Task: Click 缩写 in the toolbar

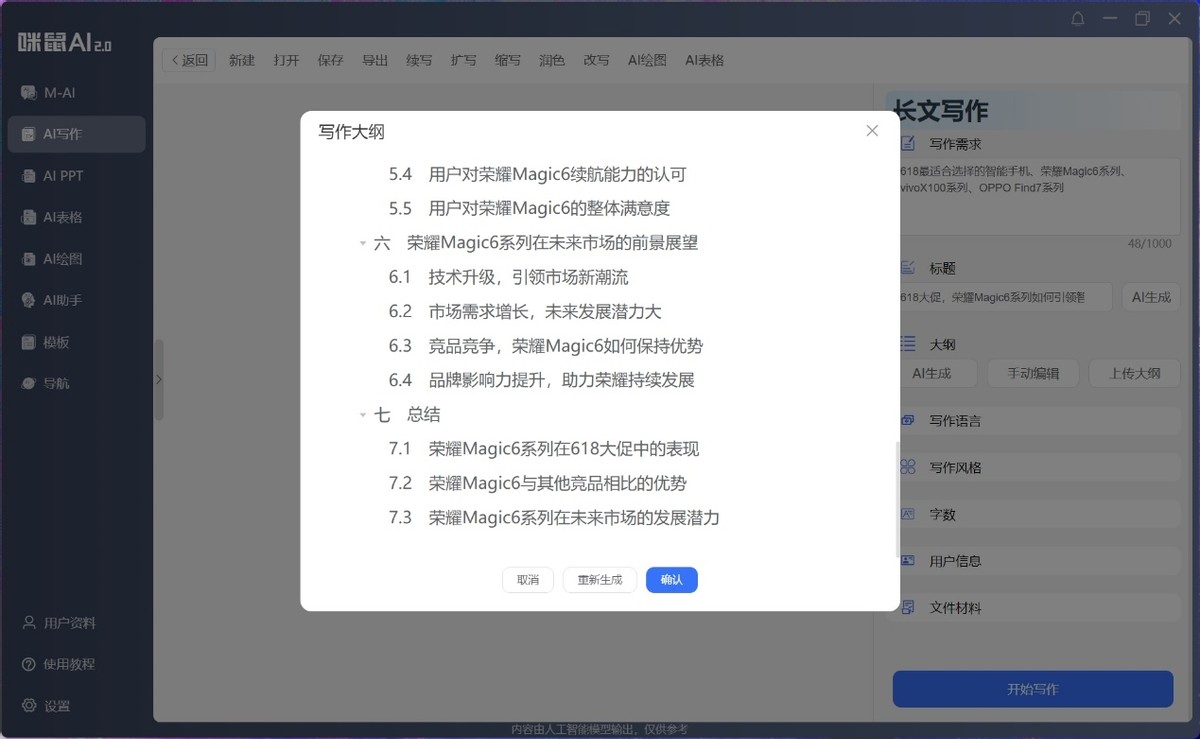Action: point(508,60)
